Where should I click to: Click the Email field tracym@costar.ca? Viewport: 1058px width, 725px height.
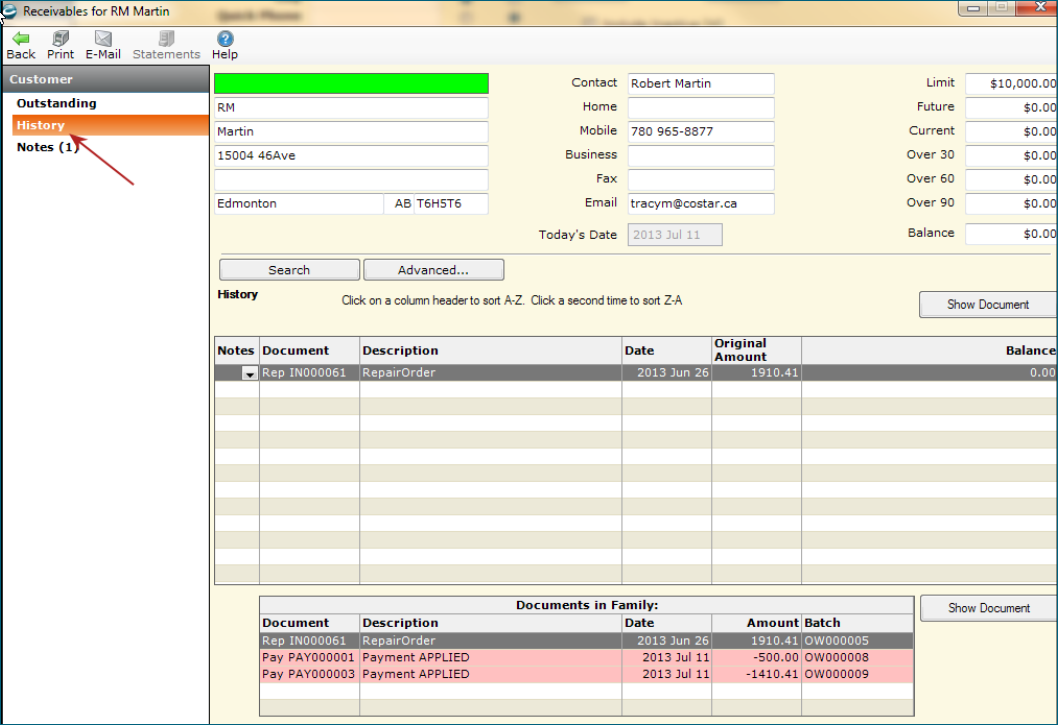(x=700, y=203)
